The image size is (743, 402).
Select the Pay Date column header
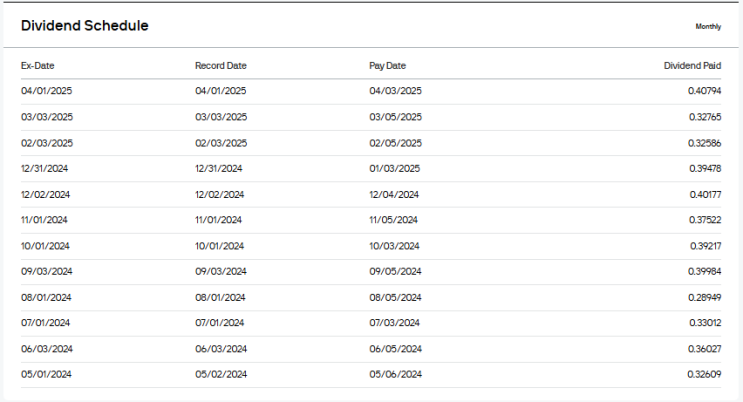tap(388, 66)
